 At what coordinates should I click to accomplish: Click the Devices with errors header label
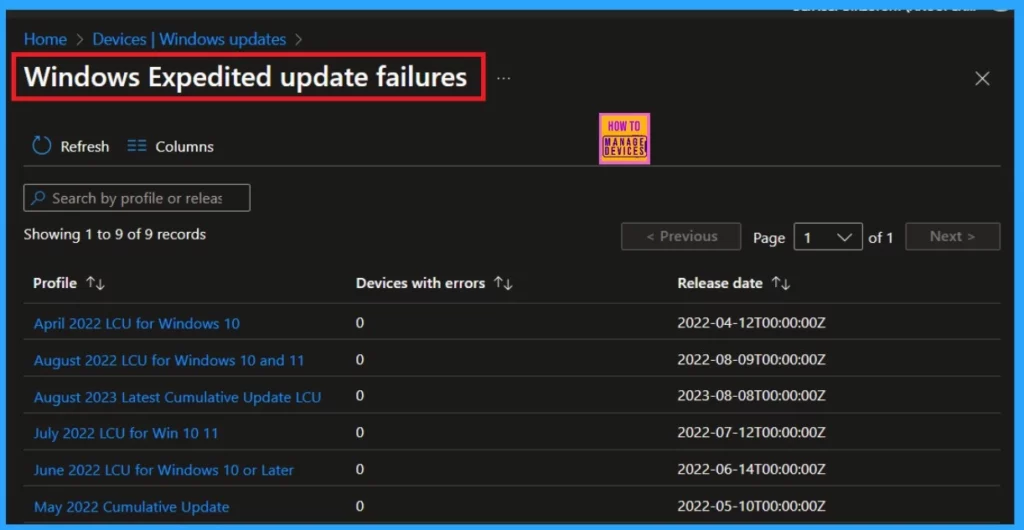point(421,283)
